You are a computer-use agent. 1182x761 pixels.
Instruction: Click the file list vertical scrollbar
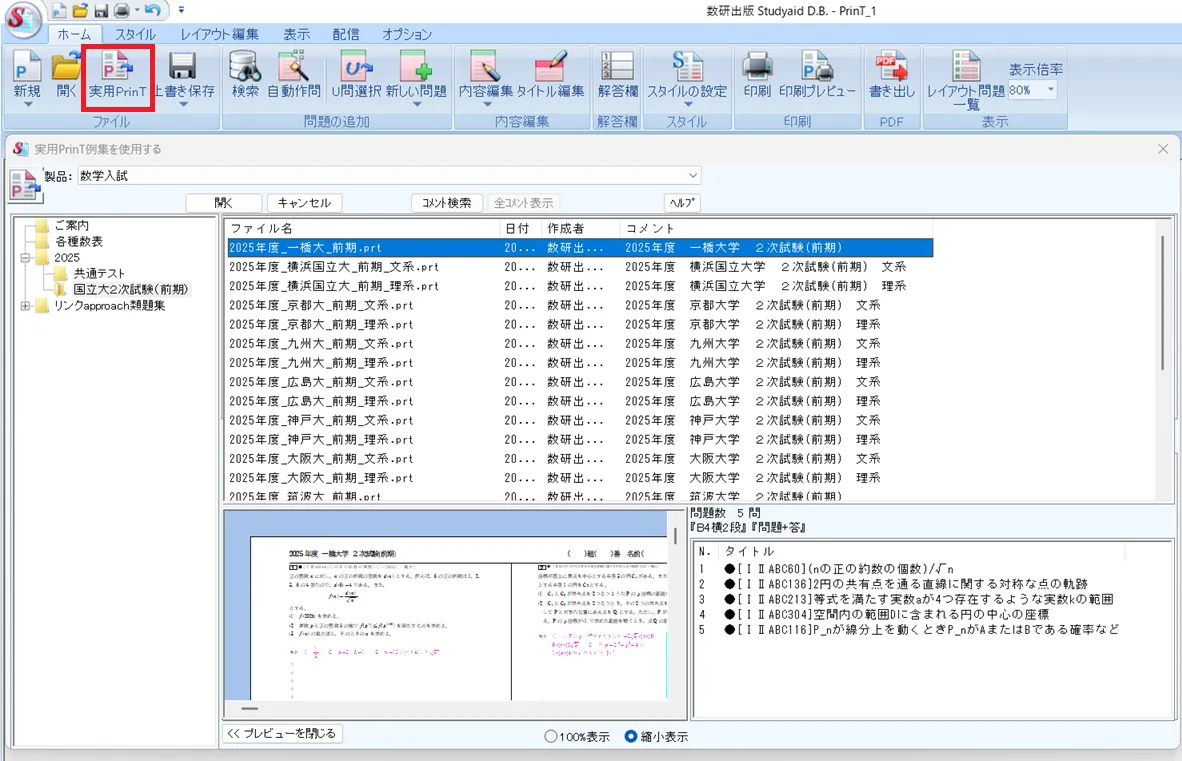click(1163, 301)
